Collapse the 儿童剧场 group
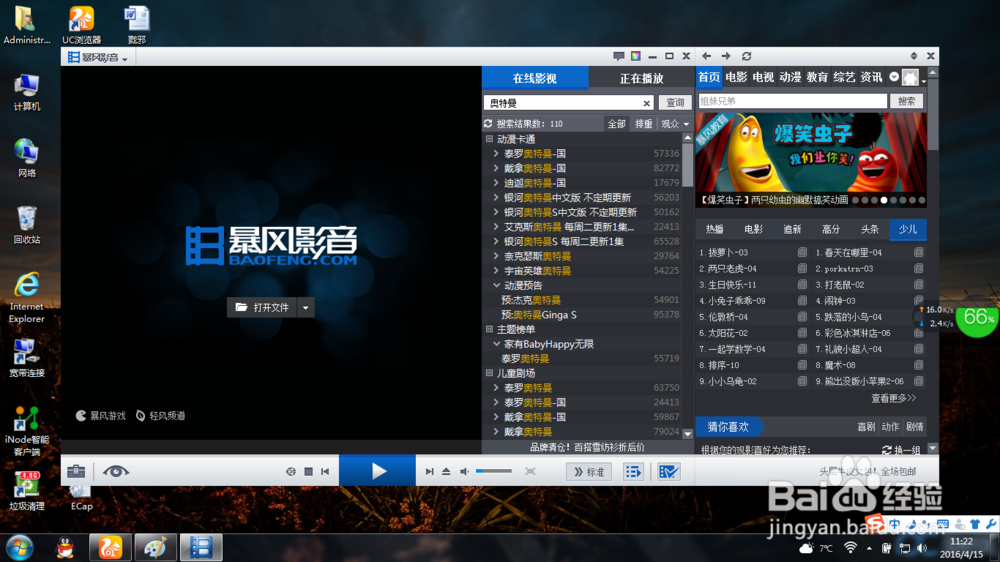 pos(489,373)
